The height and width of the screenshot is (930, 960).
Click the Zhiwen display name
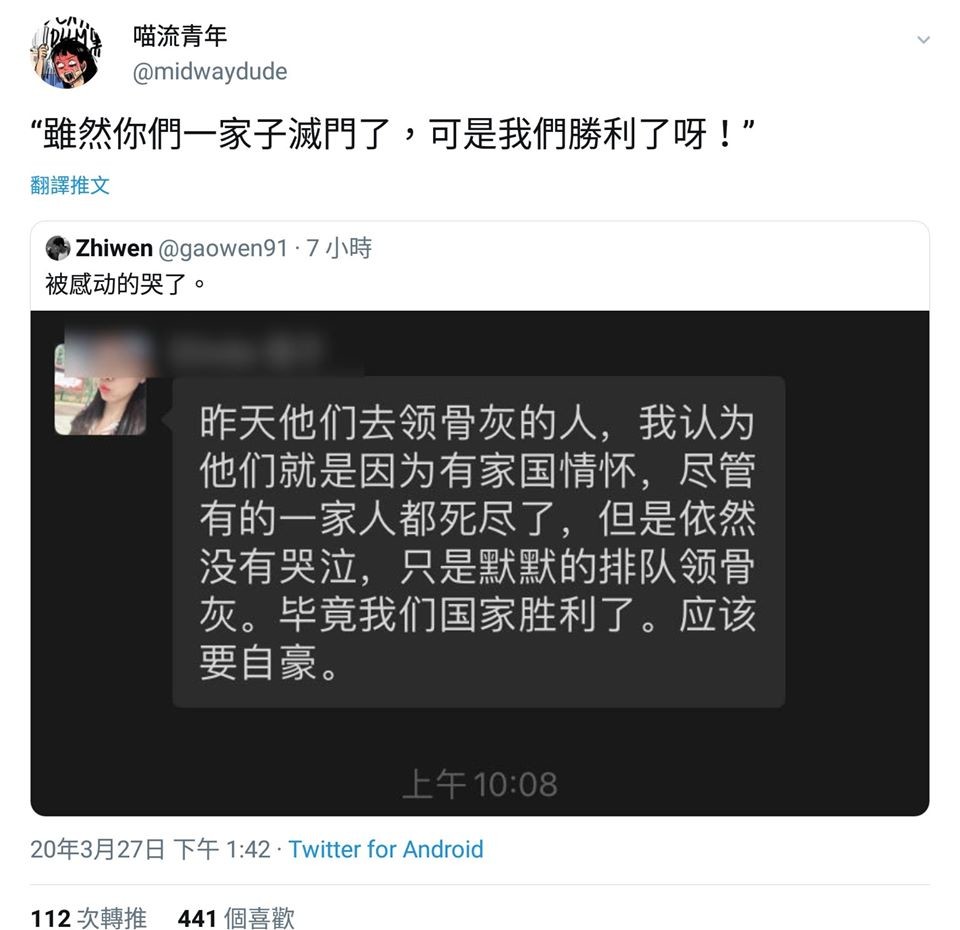point(114,248)
